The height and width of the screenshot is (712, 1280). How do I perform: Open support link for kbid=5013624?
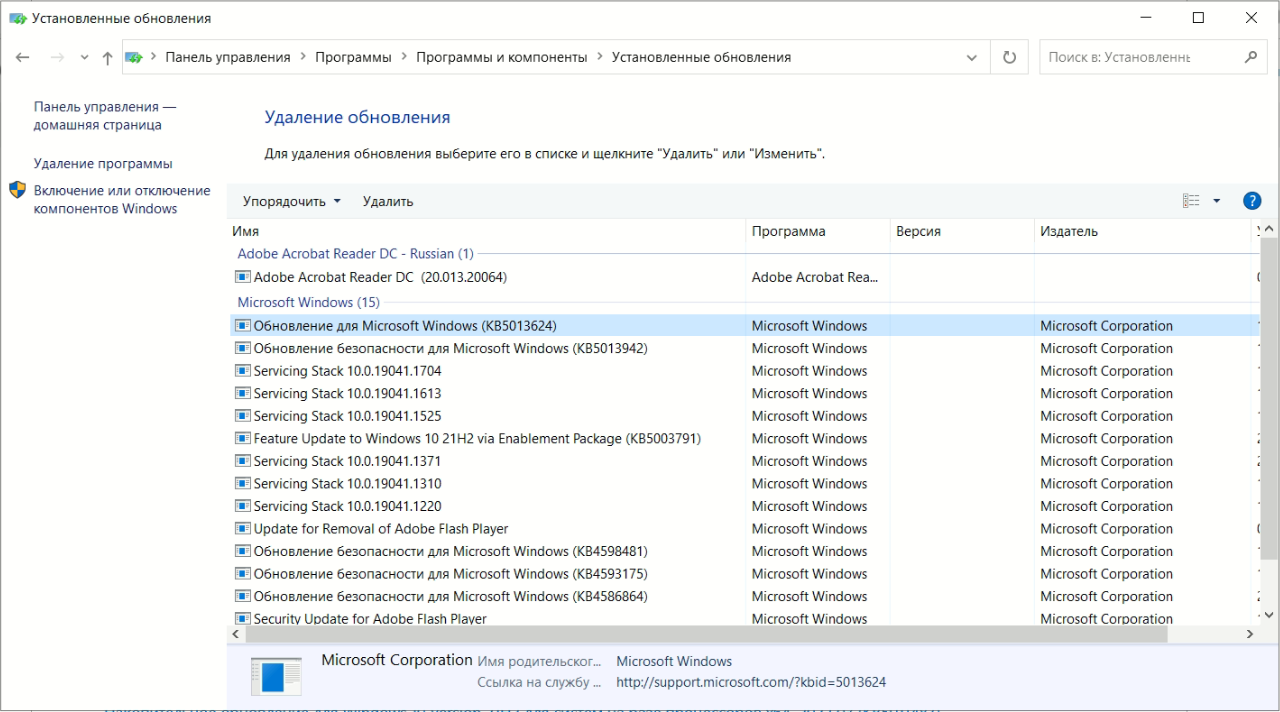tap(751, 683)
